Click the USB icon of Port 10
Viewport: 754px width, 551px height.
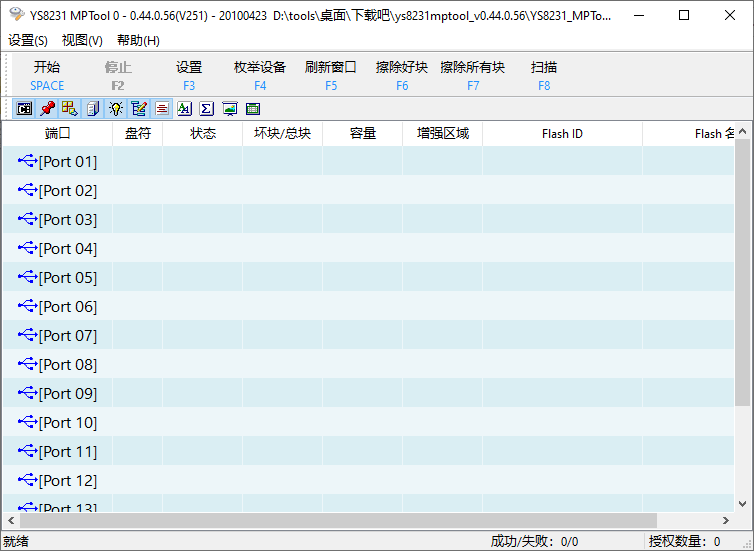pyautogui.click(x=28, y=422)
